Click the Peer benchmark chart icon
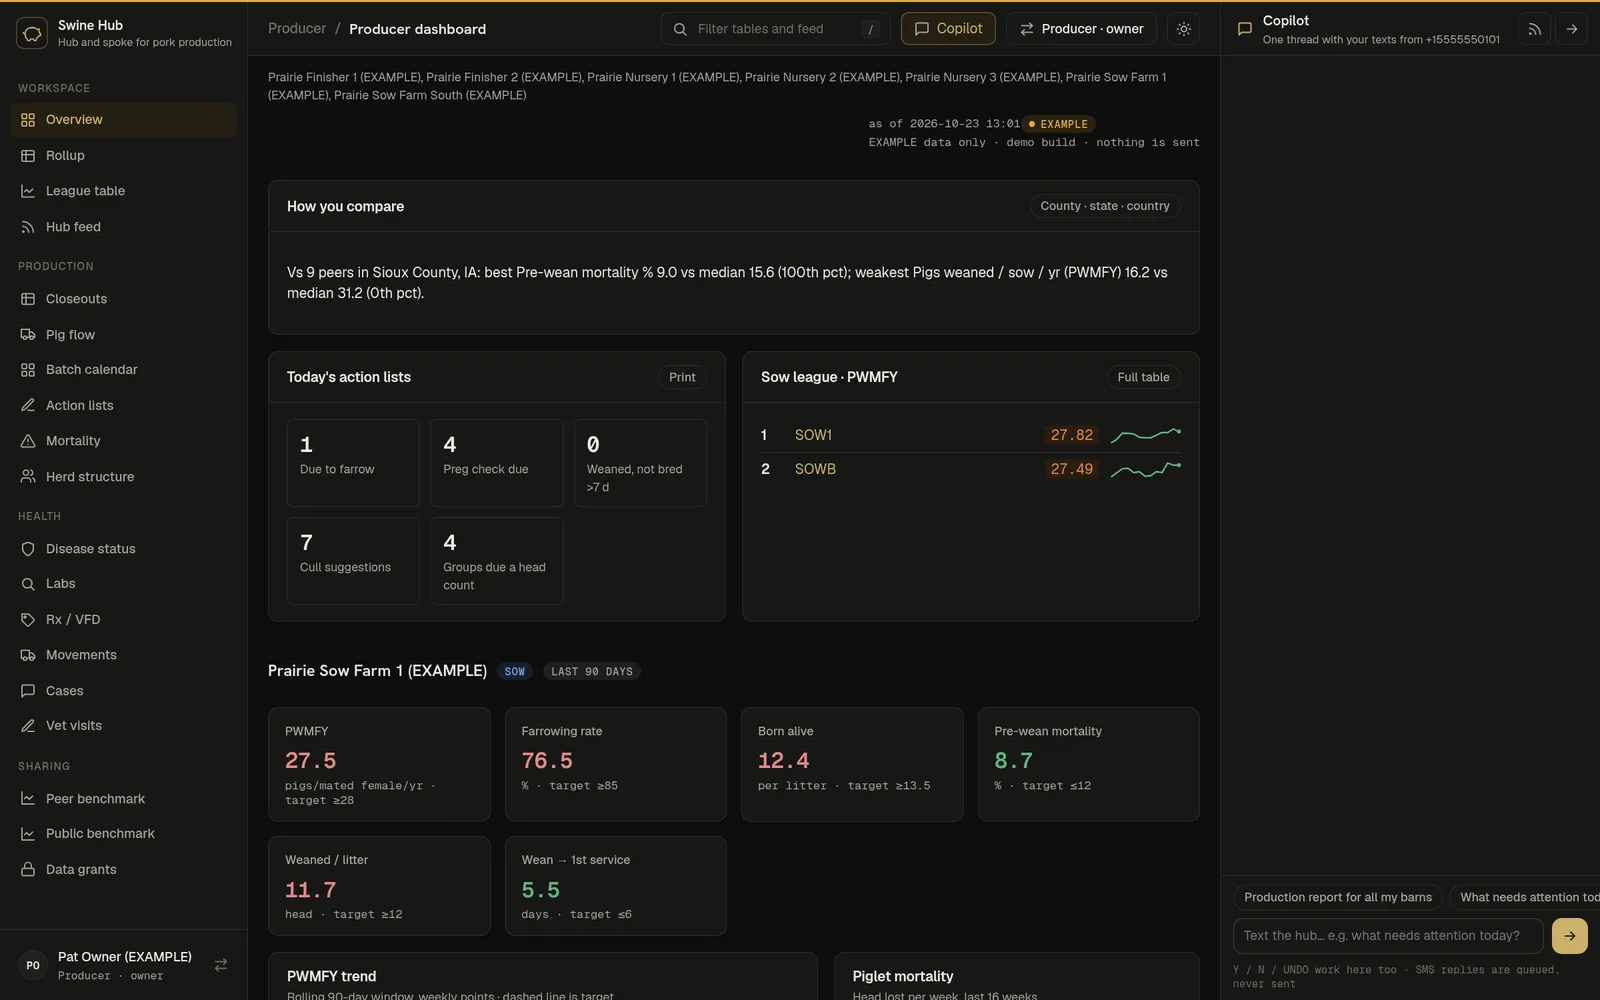The height and width of the screenshot is (1000, 1600). 28,799
